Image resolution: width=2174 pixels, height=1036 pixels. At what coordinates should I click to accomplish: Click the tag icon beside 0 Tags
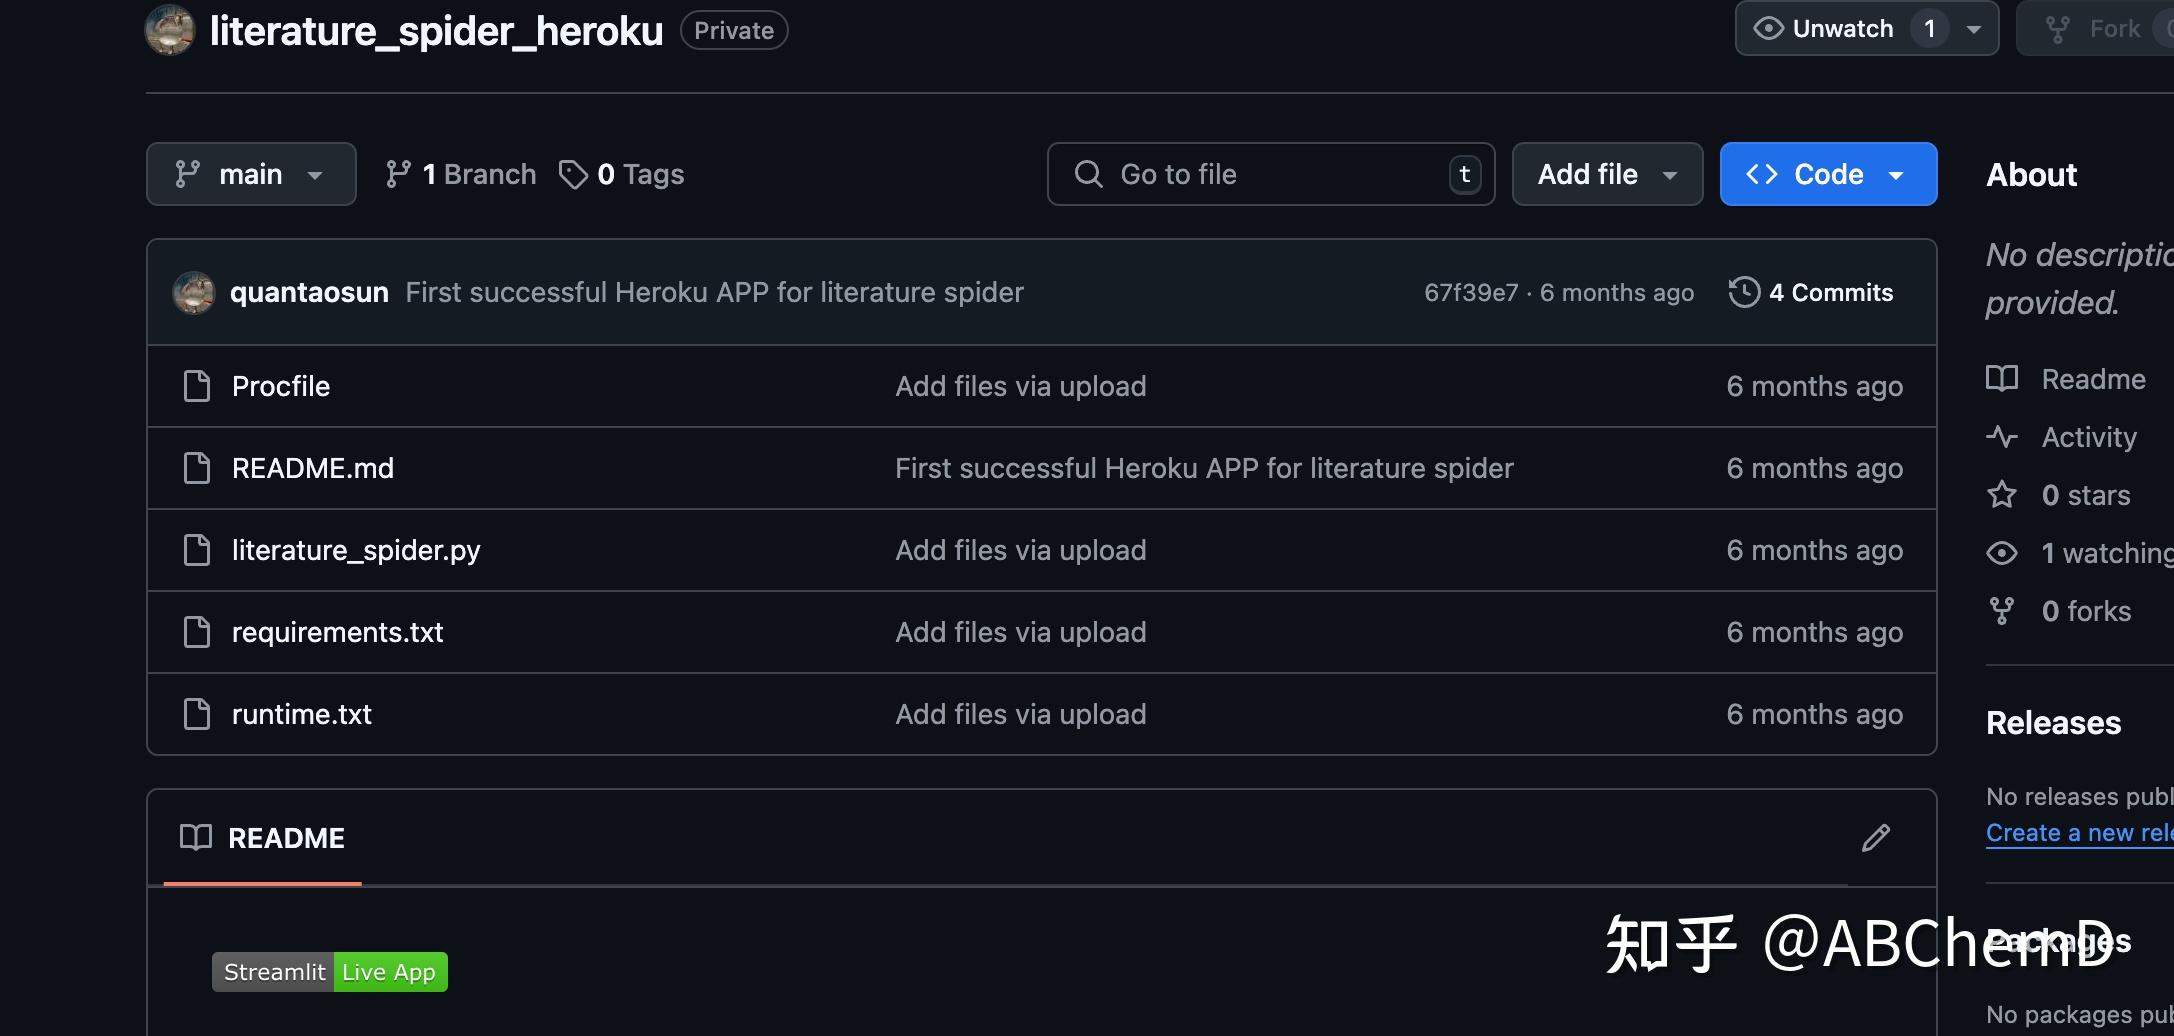point(573,174)
